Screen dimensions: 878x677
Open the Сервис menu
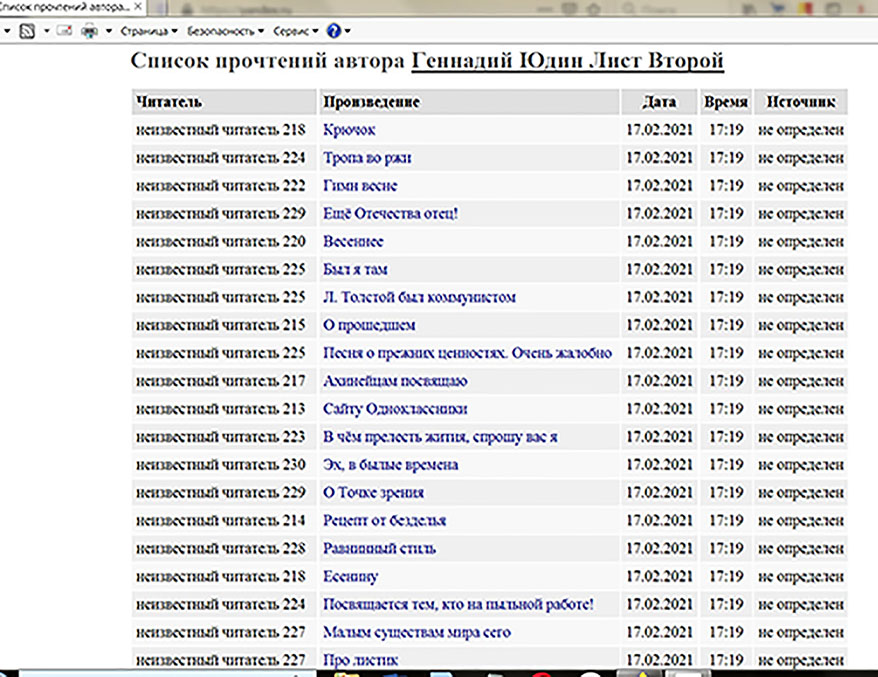296,31
